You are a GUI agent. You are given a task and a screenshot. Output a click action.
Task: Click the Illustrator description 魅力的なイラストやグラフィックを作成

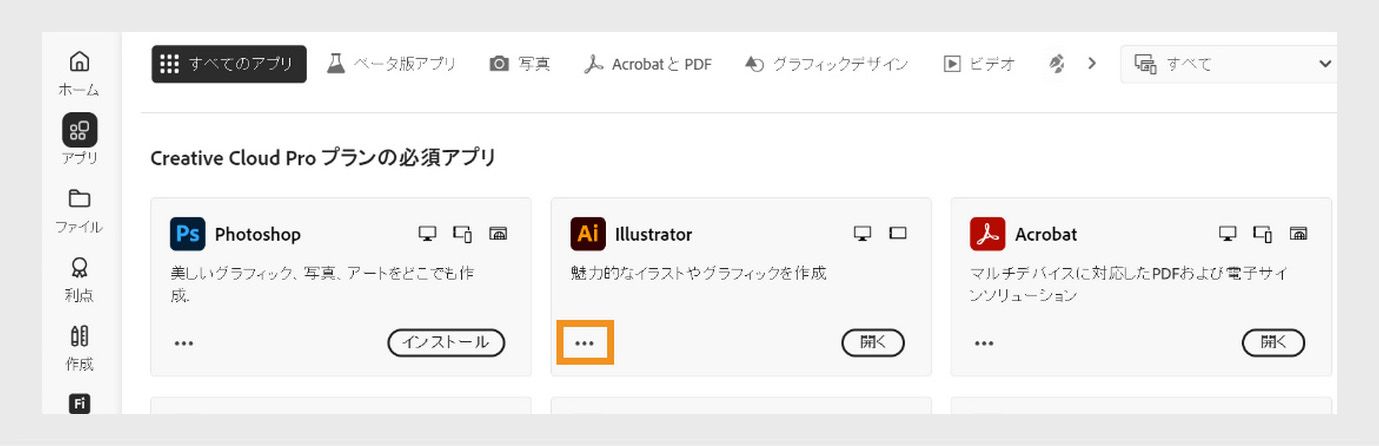pyautogui.click(x=698, y=272)
